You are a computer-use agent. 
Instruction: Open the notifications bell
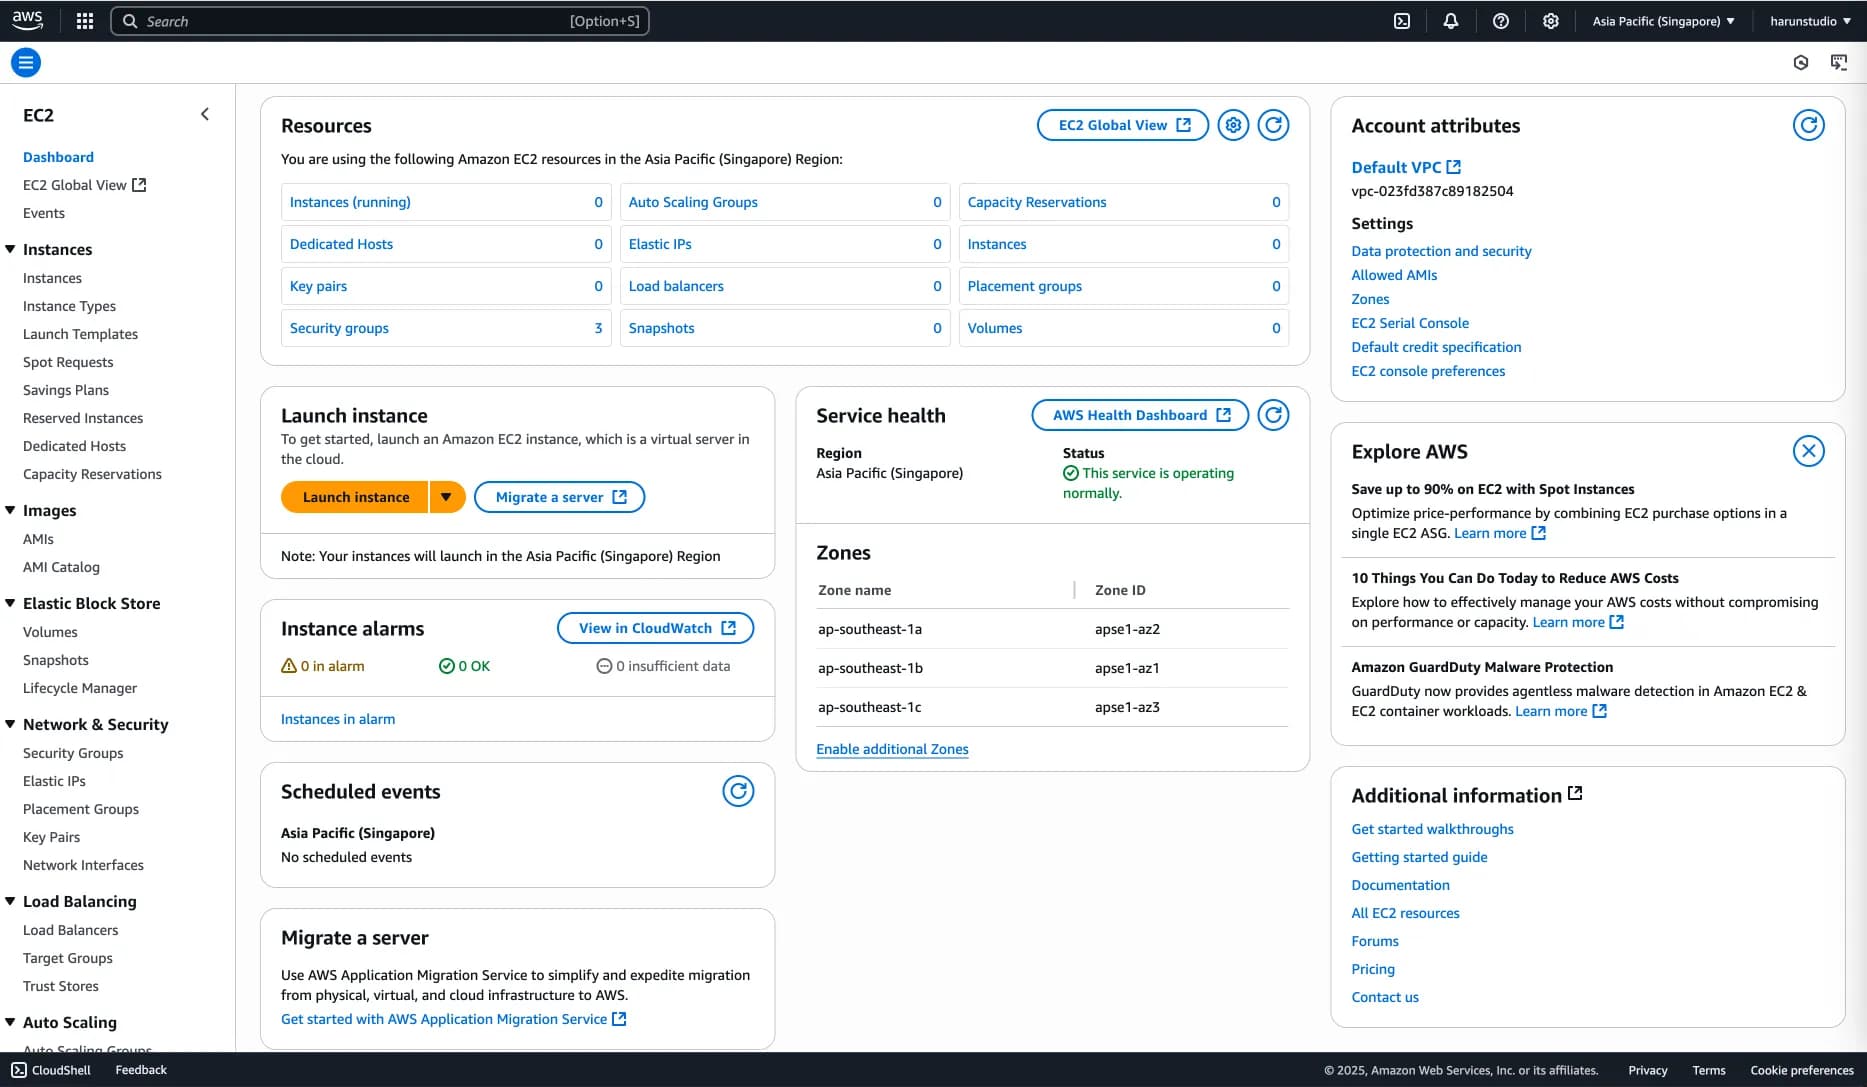1450,21
